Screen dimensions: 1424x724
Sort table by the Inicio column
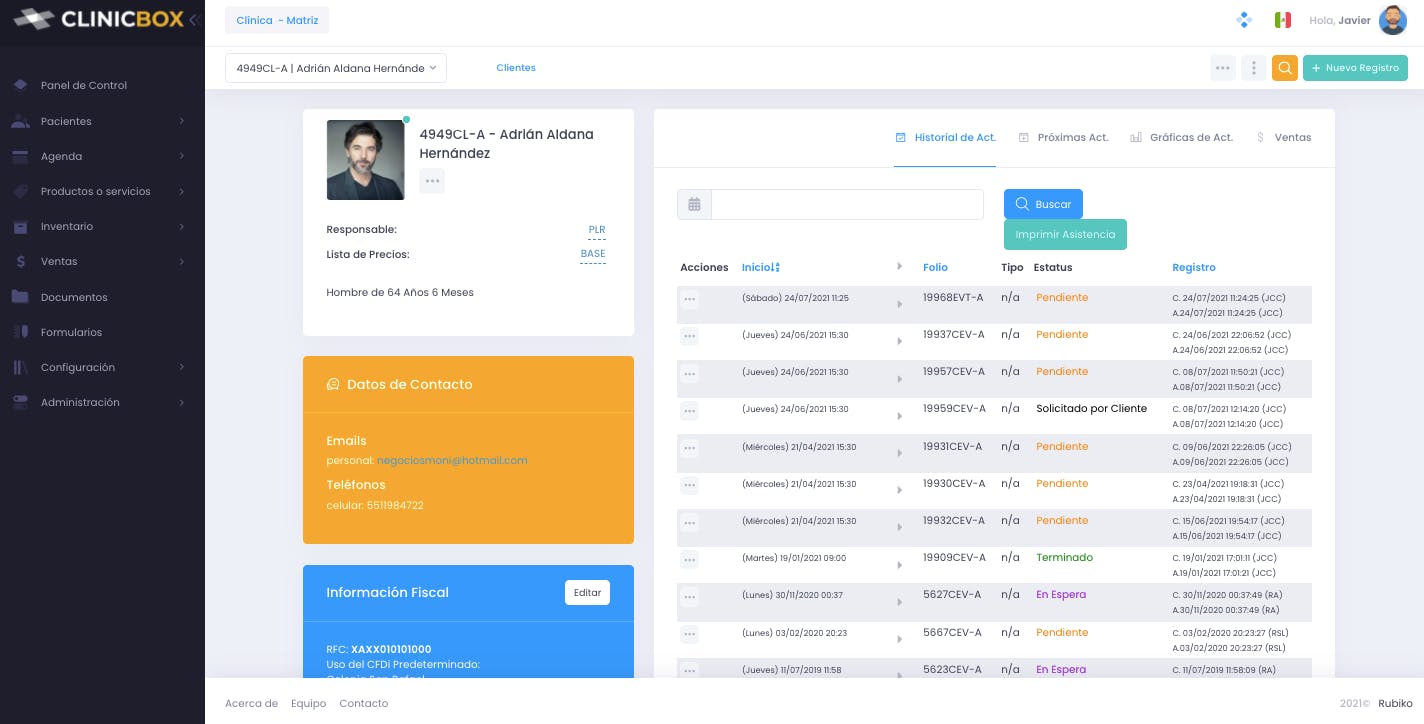[760, 267]
